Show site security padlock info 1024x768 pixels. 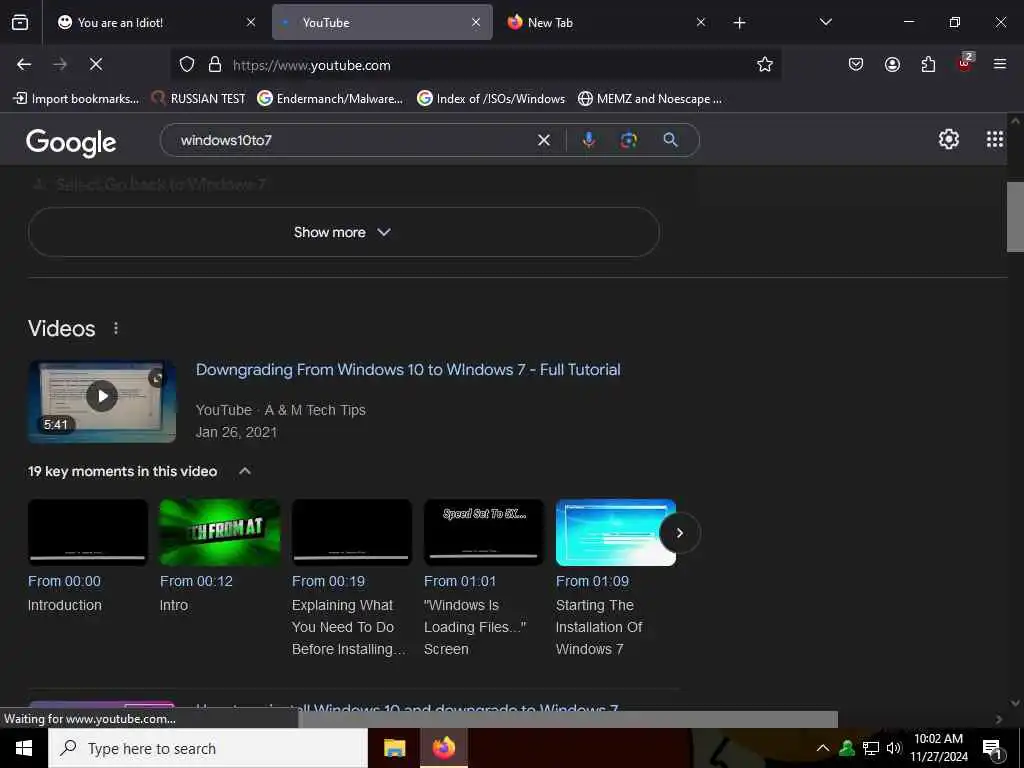click(215, 65)
